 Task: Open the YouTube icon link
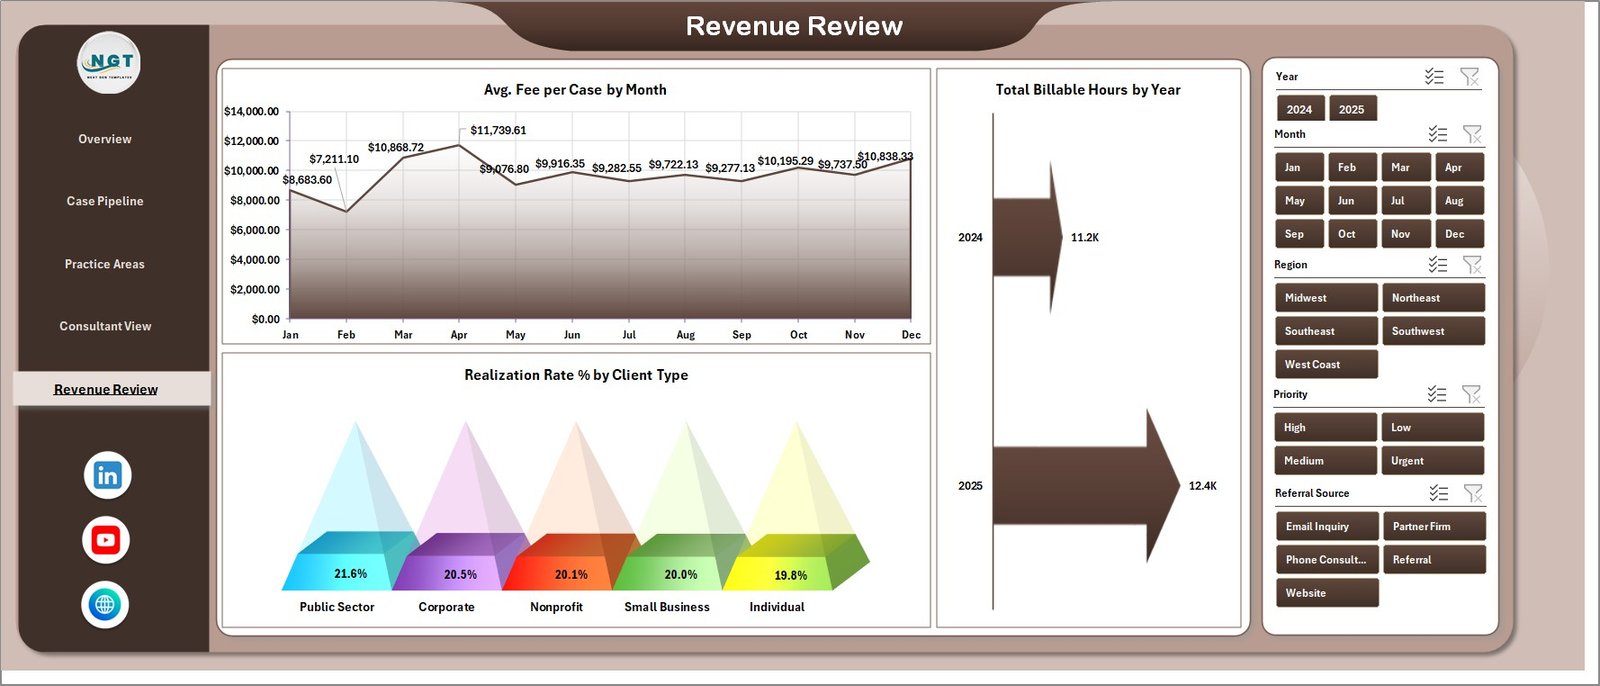[x=106, y=540]
